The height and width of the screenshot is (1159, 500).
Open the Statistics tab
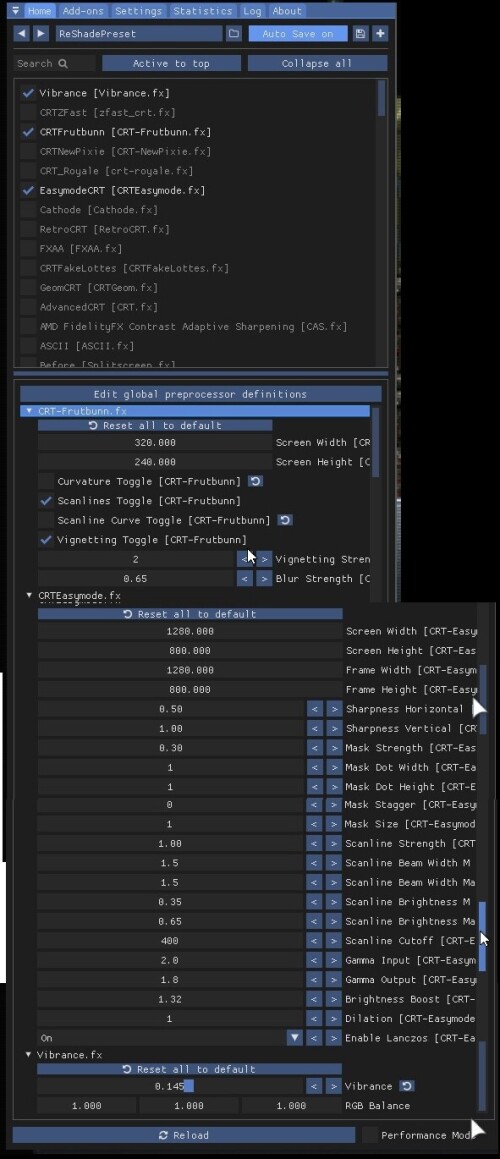tap(203, 11)
